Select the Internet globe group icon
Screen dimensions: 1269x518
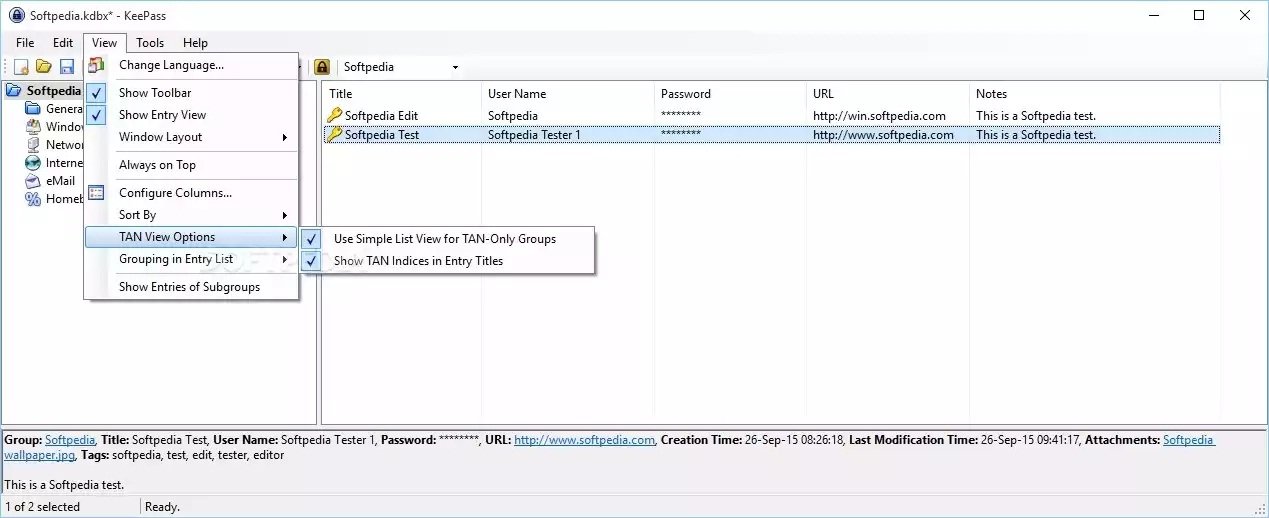click(x=33, y=163)
